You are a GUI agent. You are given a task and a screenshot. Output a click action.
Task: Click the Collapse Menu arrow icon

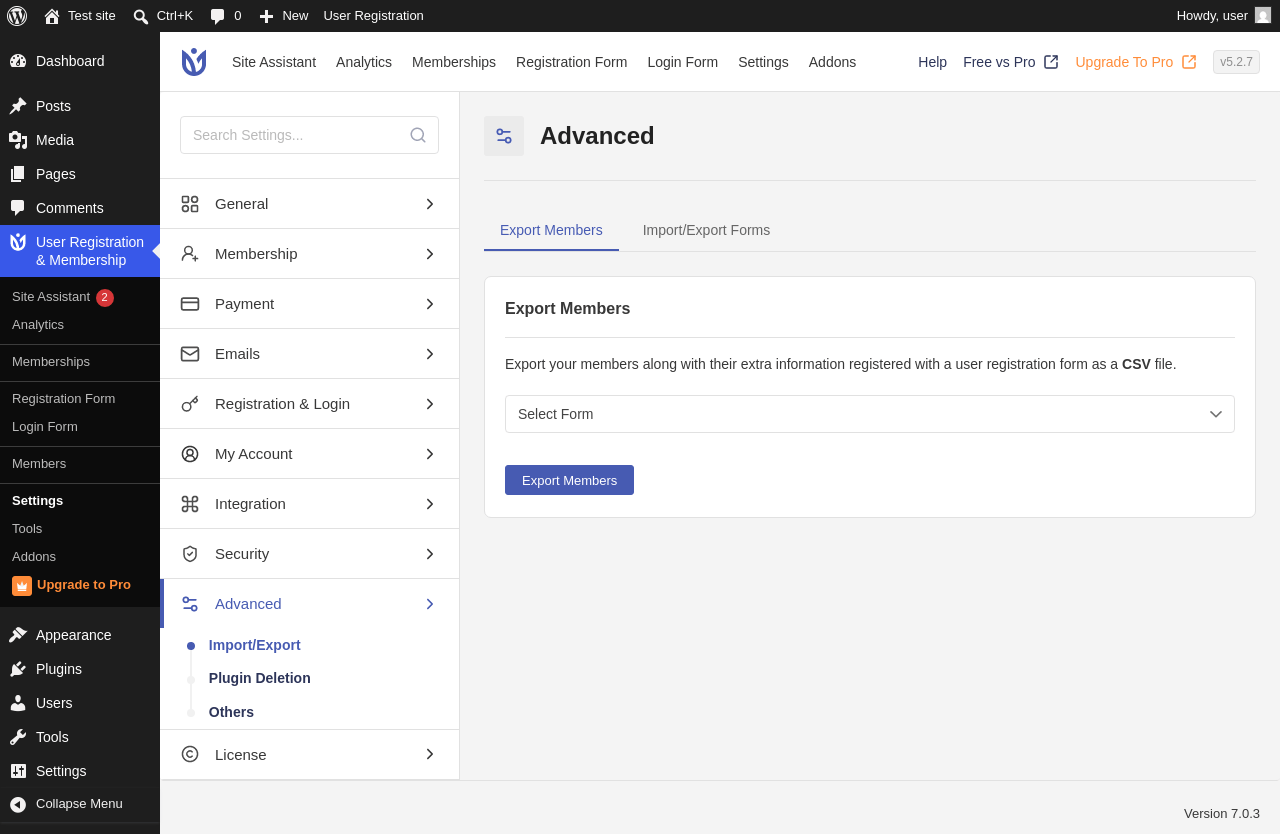coord(18,804)
